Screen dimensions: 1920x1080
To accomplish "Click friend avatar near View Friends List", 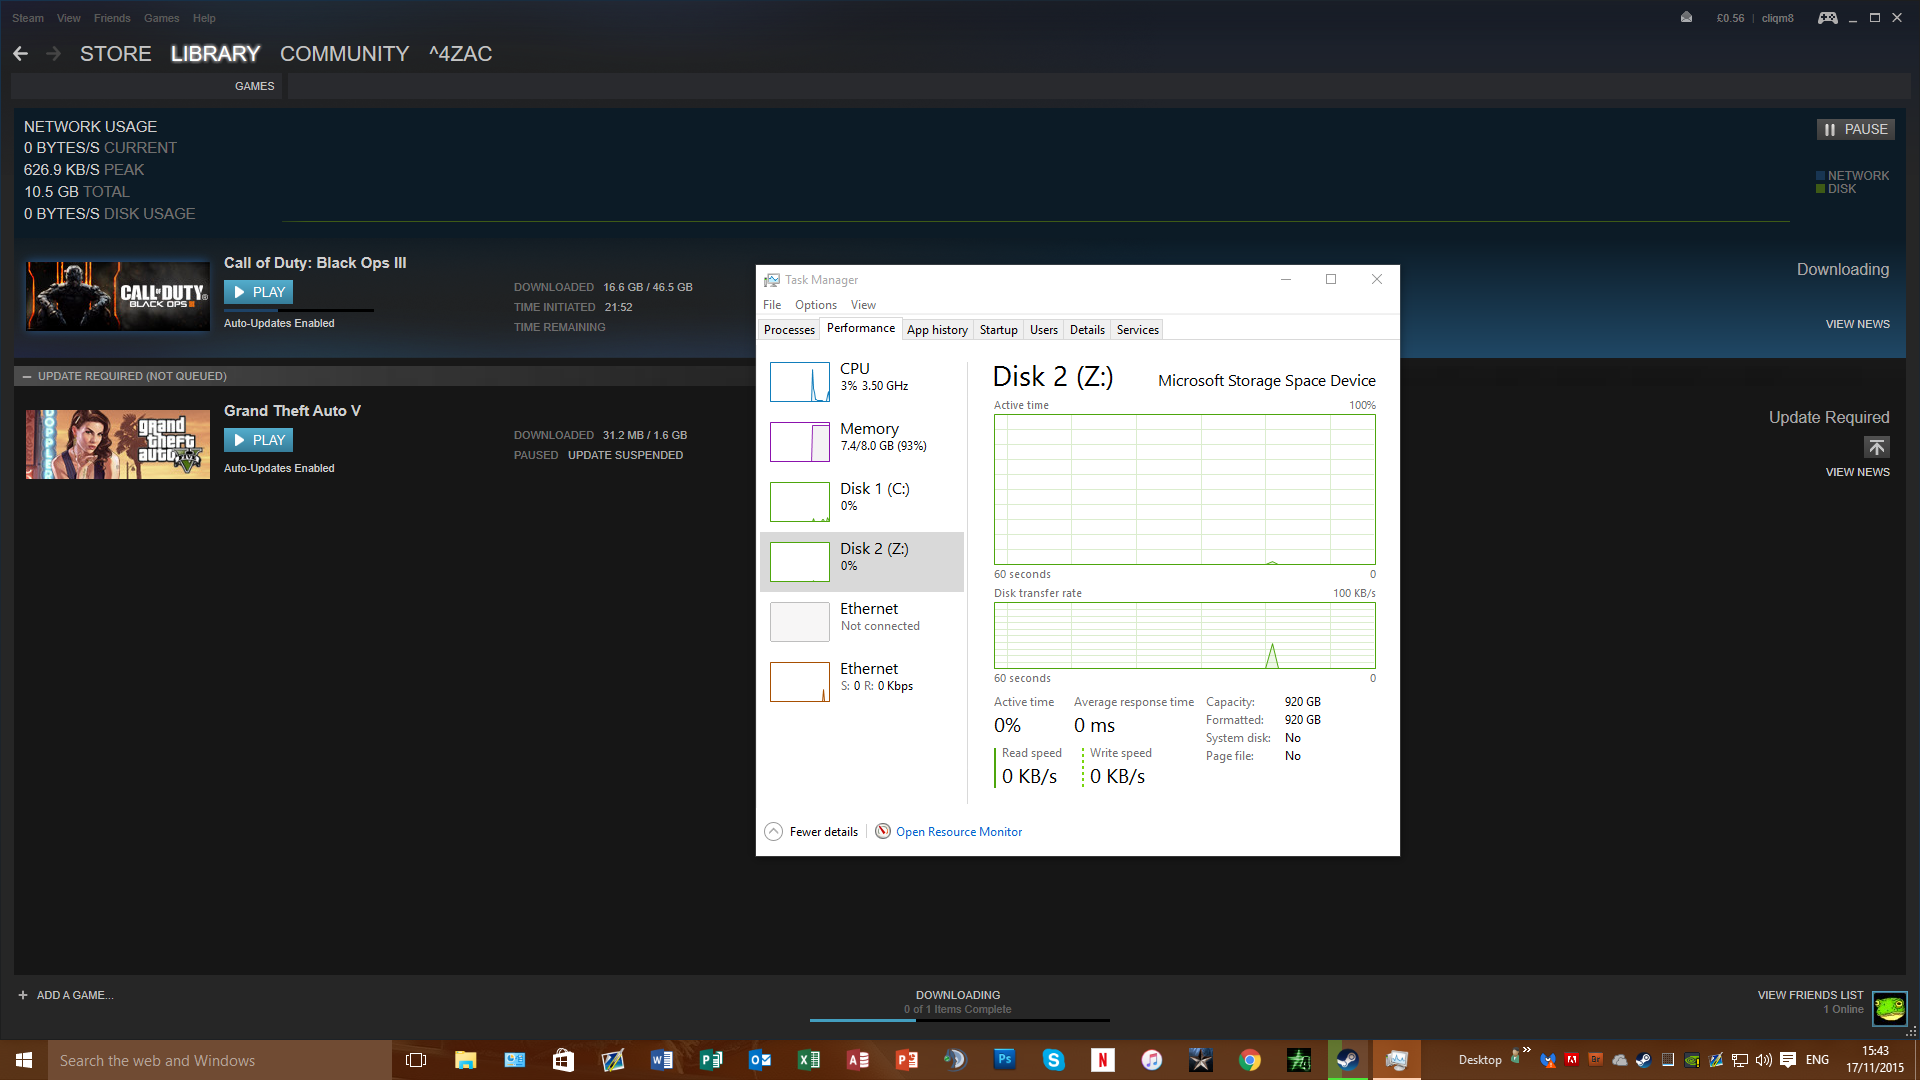I will (1889, 1007).
